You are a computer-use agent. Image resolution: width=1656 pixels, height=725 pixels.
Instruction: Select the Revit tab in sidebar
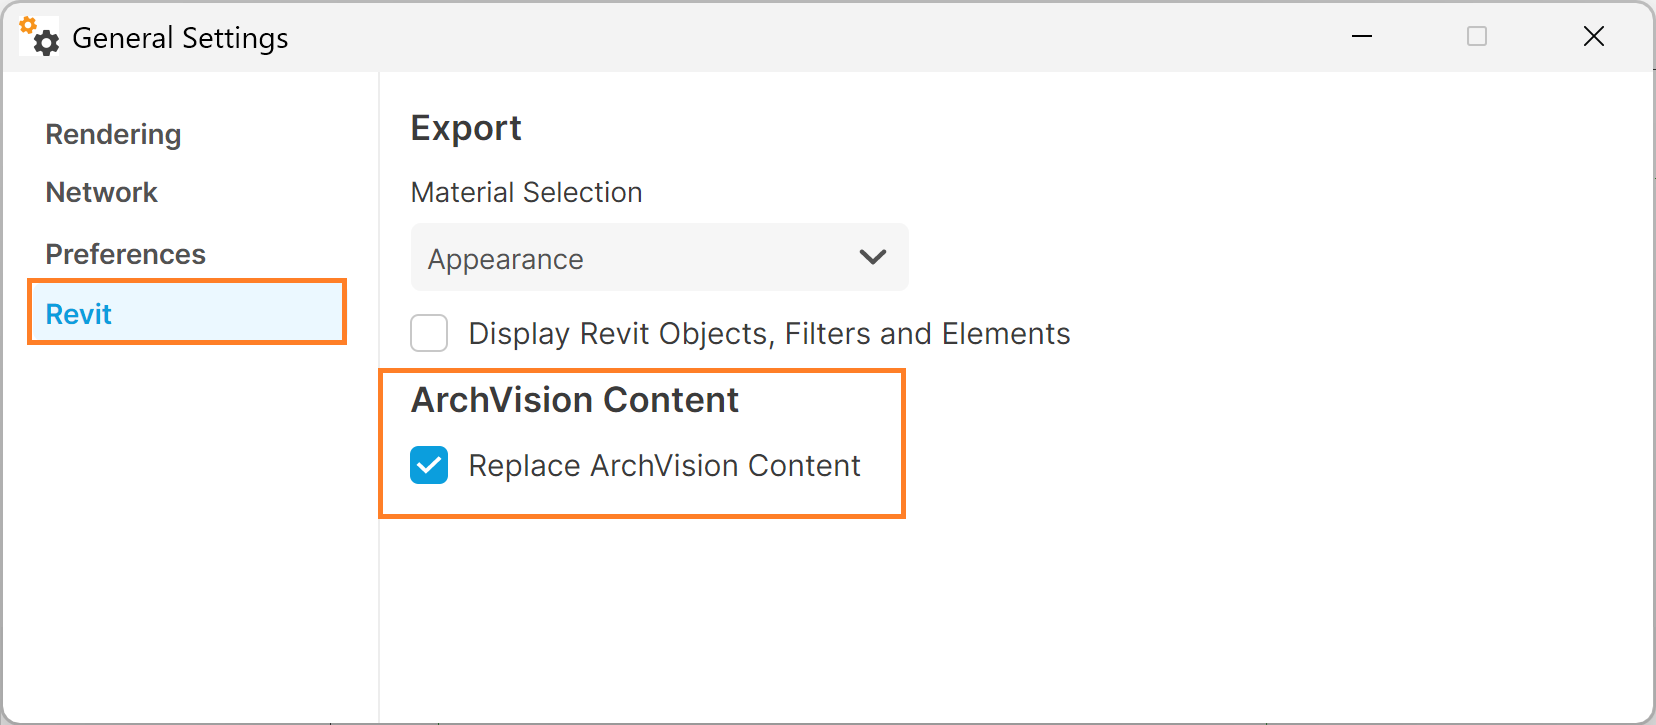click(187, 313)
